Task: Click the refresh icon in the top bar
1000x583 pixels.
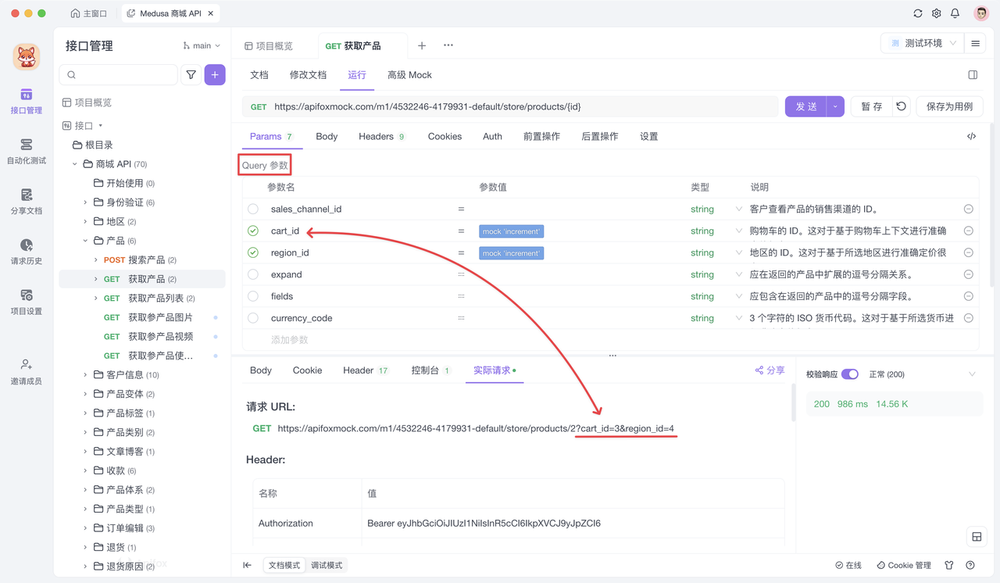Action: (917, 13)
